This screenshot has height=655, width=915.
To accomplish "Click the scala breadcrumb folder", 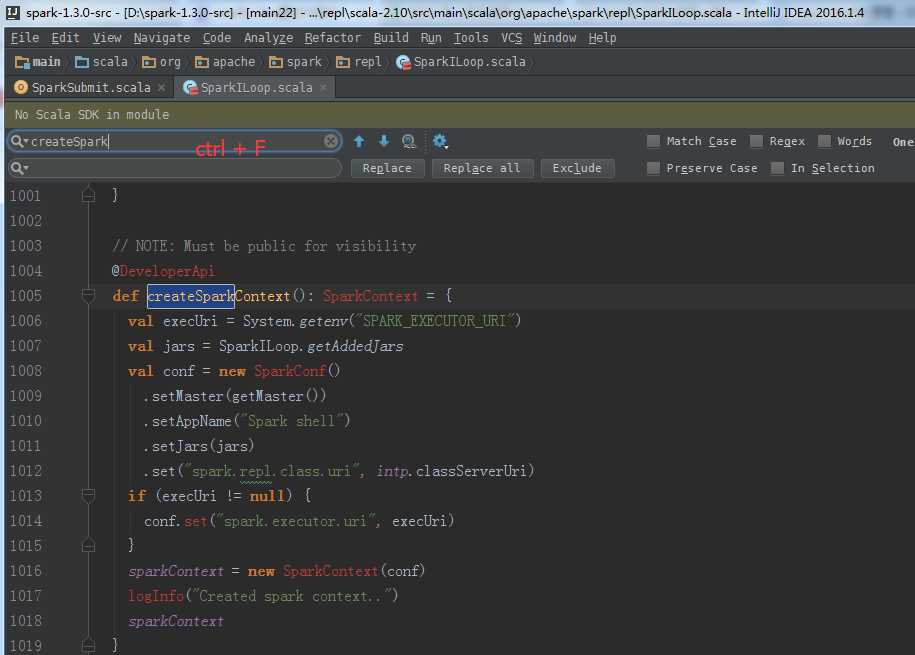I will click(x=102, y=62).
